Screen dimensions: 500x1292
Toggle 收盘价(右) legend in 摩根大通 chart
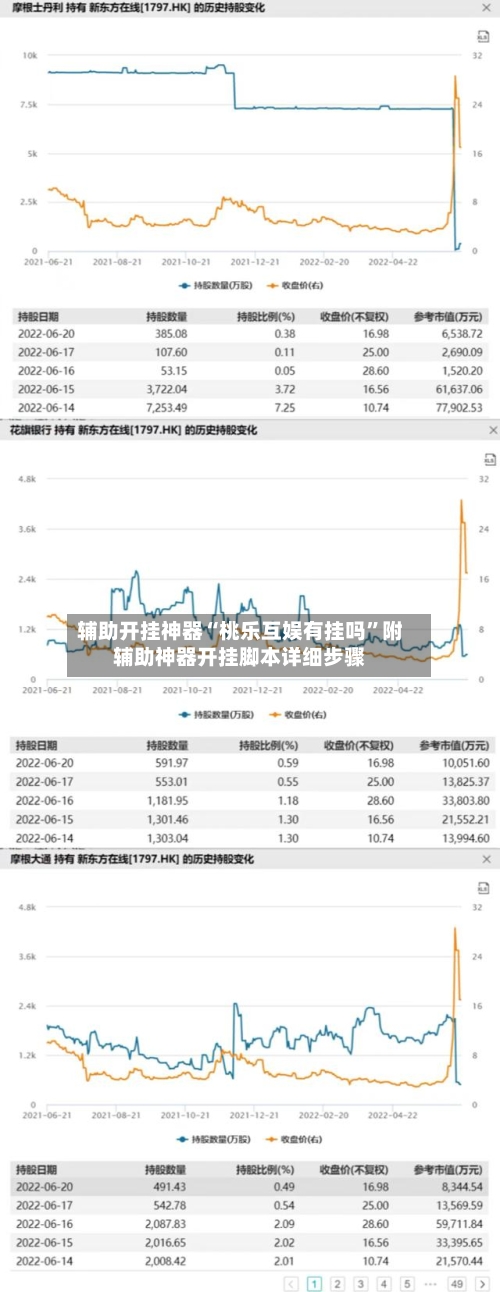click(x=295, y=1139)
